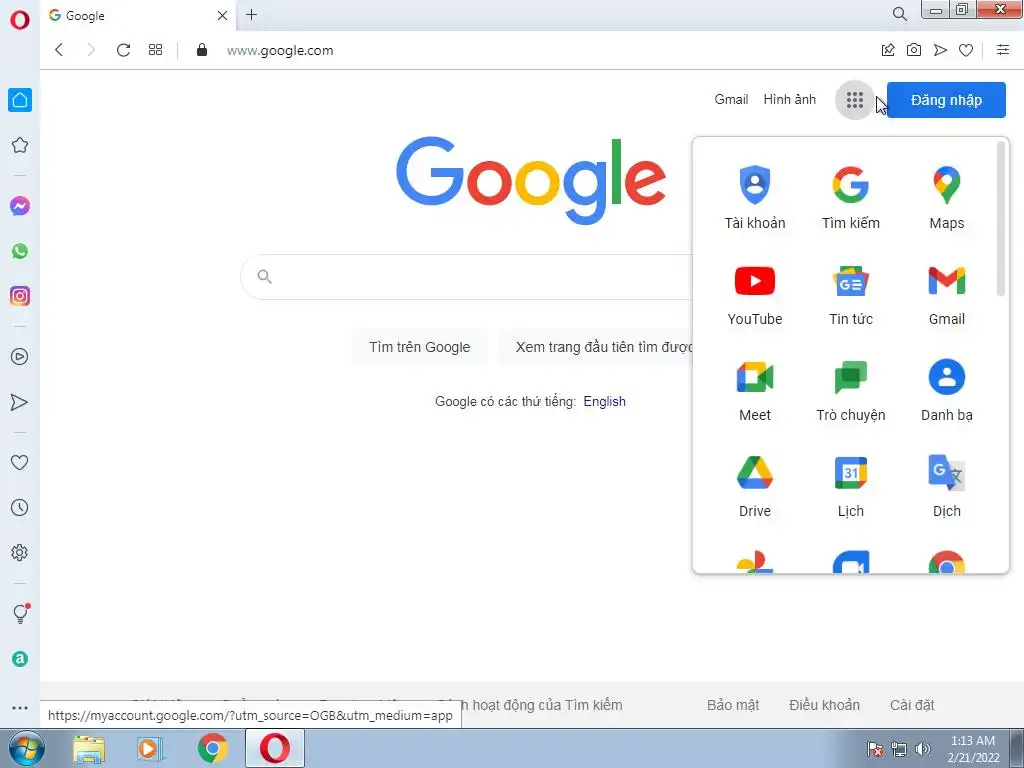Open the Opera main menu logo

[x=20, y=20]
